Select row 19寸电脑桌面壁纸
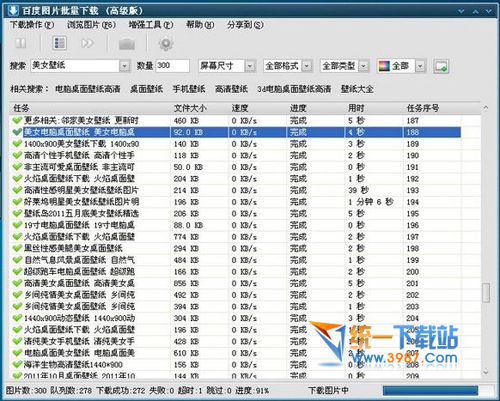Image resolution: width=500 pixels, height=401 pixels. tap(236, 225)
